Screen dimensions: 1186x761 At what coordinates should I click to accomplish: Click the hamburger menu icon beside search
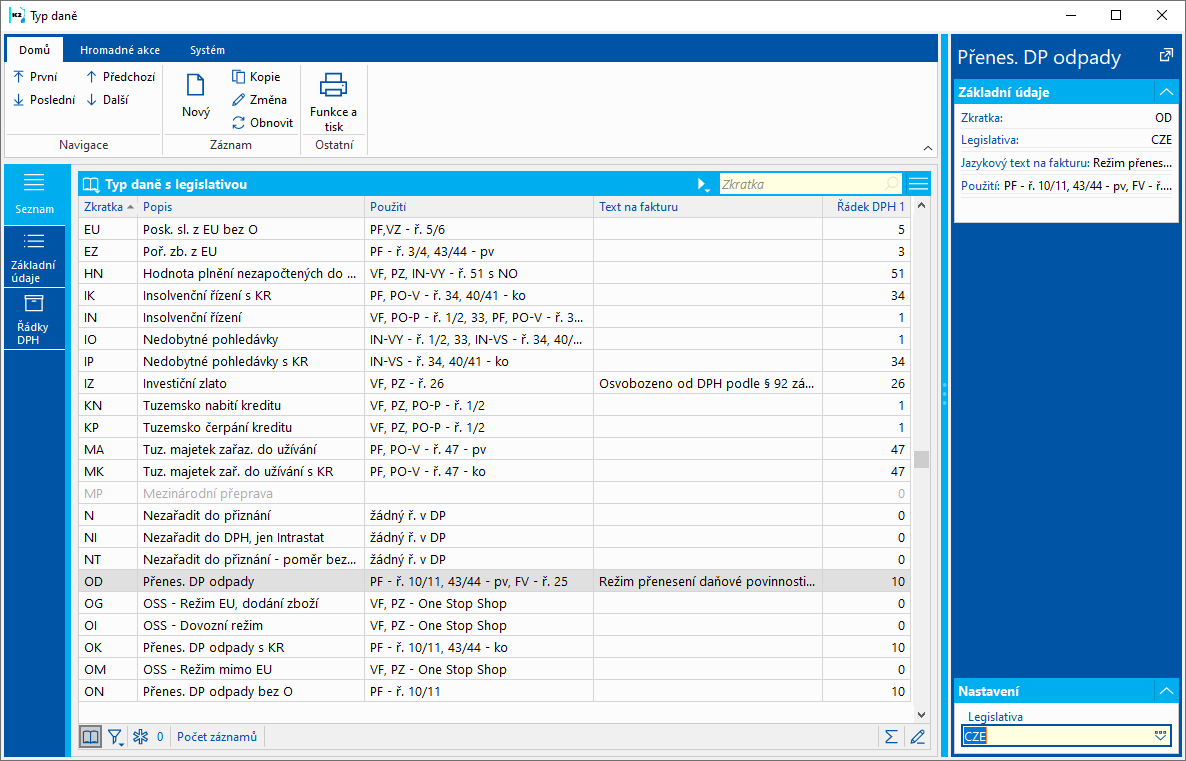(x=918, y=184)
